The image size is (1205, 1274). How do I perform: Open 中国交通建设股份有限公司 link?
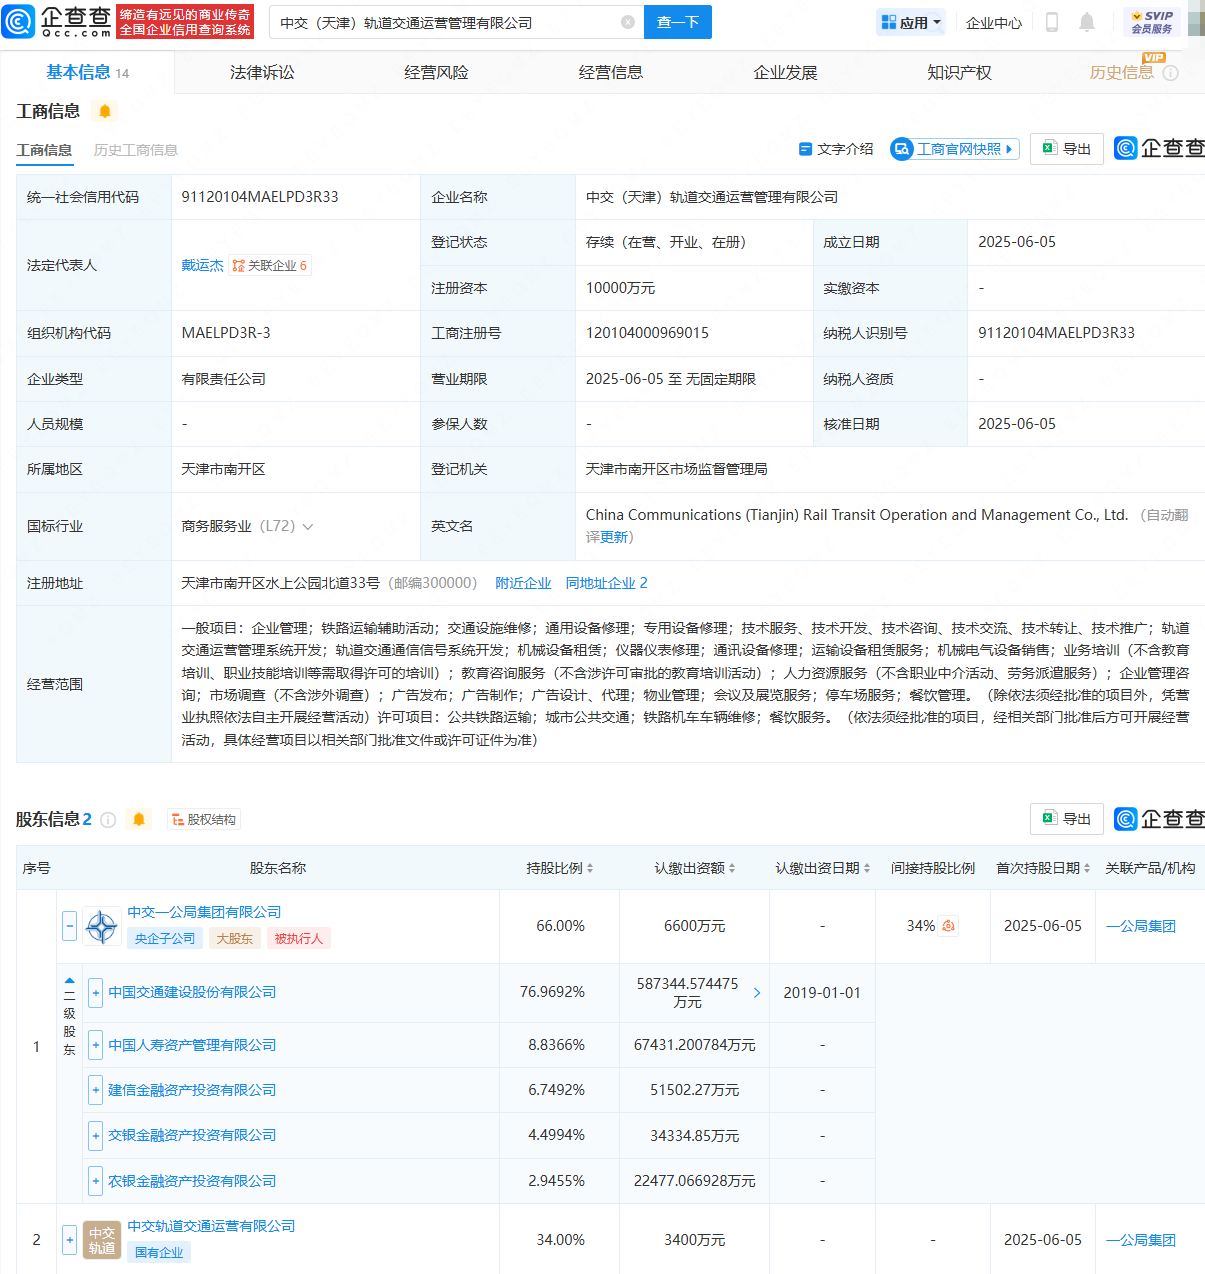point(192,992)
